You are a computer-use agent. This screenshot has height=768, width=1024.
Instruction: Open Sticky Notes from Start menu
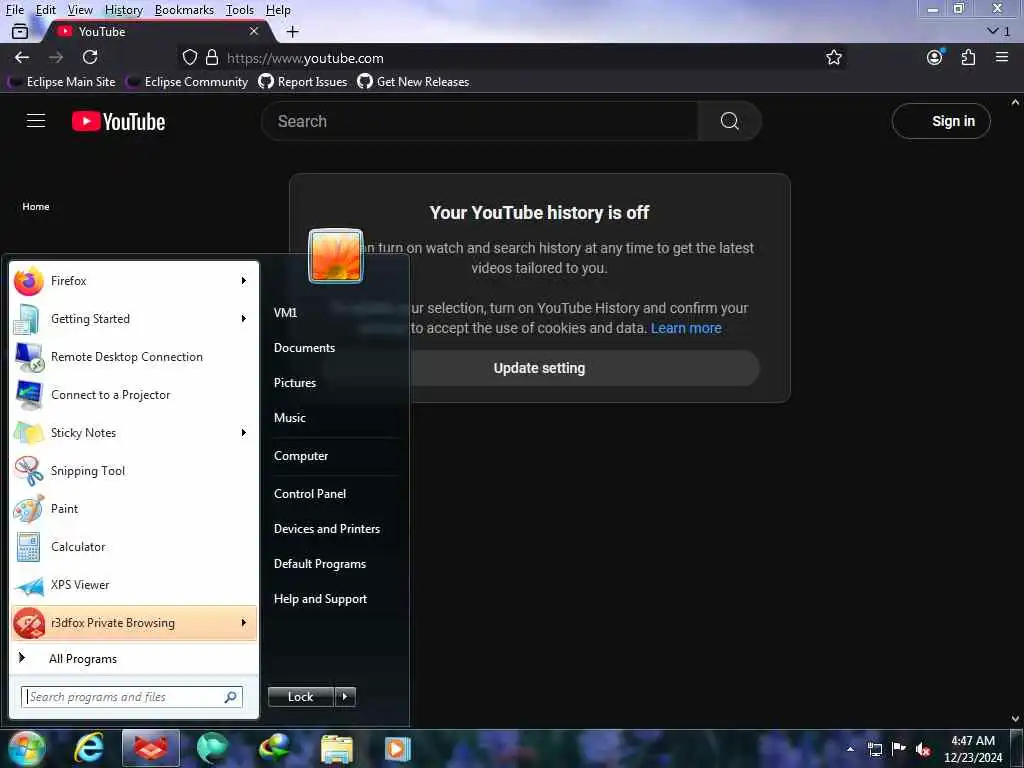[134, 432]
